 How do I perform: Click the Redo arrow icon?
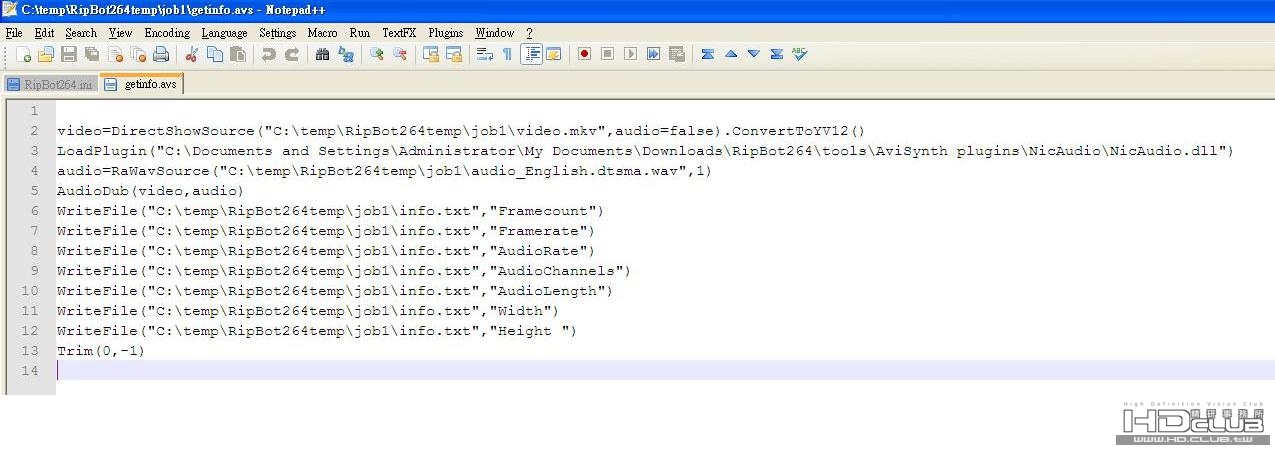[x=292, y=54]
